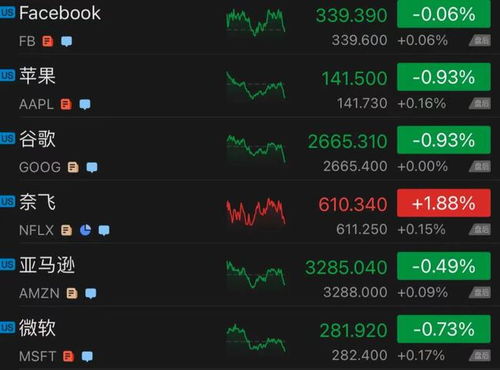The width and height of the screenshot is (500, 370).
Task: Tap the US market tag beside 微软
Action: point(7,328)
